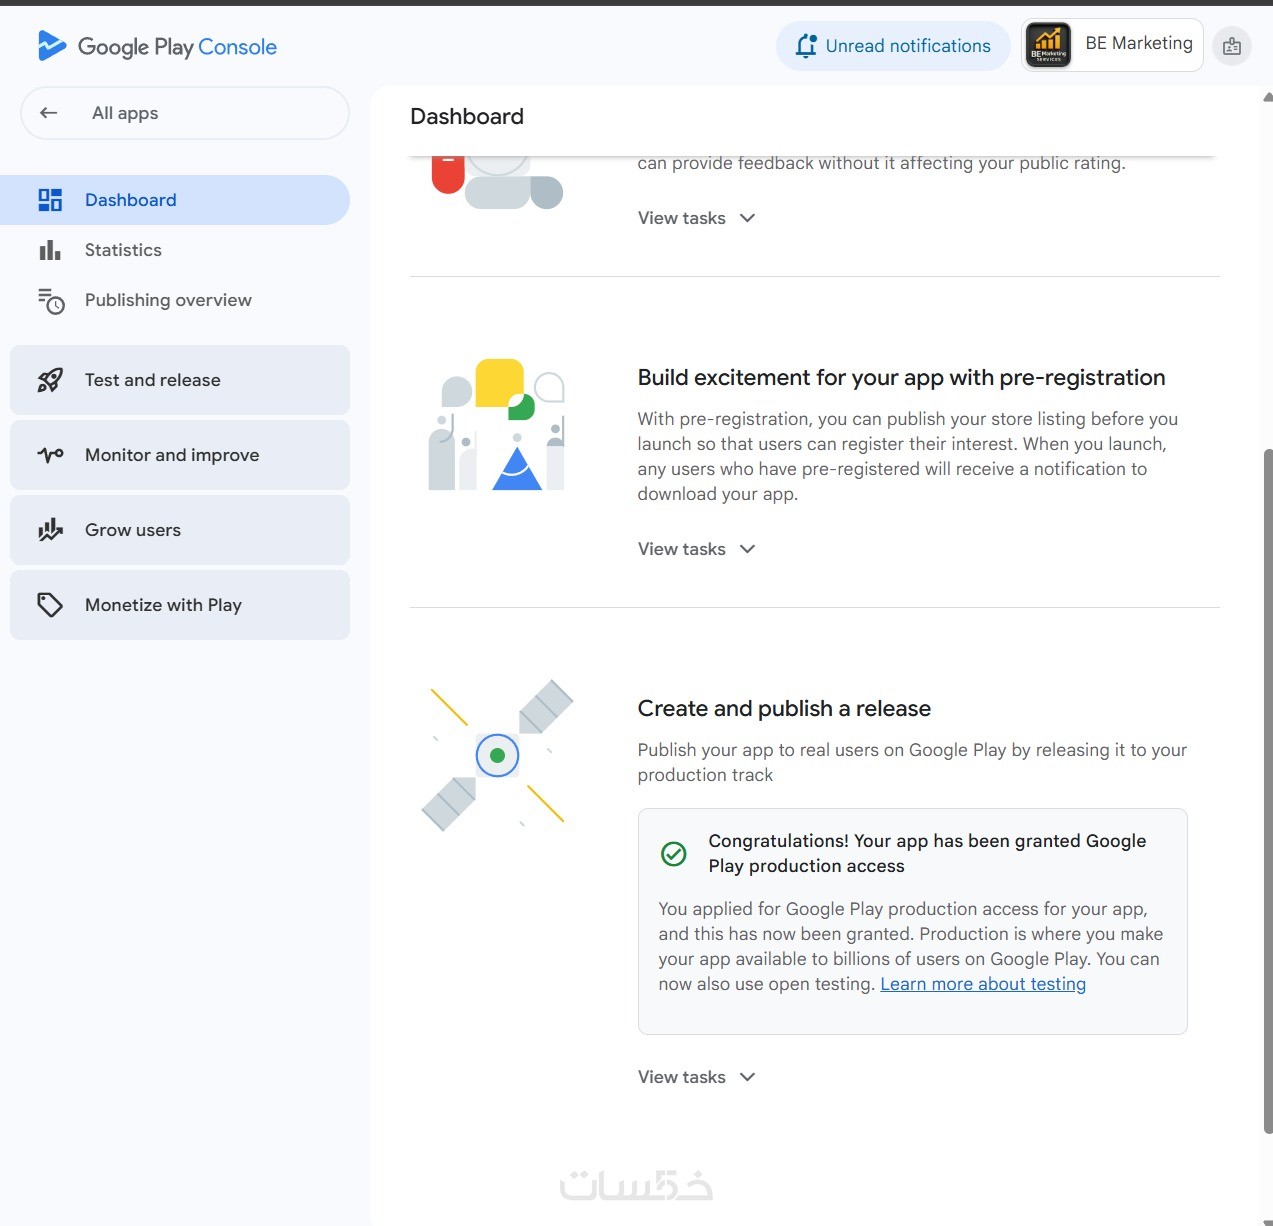The height and width of the screenshot is (1226, 1273).
Task: Click the pulse icon for Monitor and improve
Action: (x=50, y=455)
